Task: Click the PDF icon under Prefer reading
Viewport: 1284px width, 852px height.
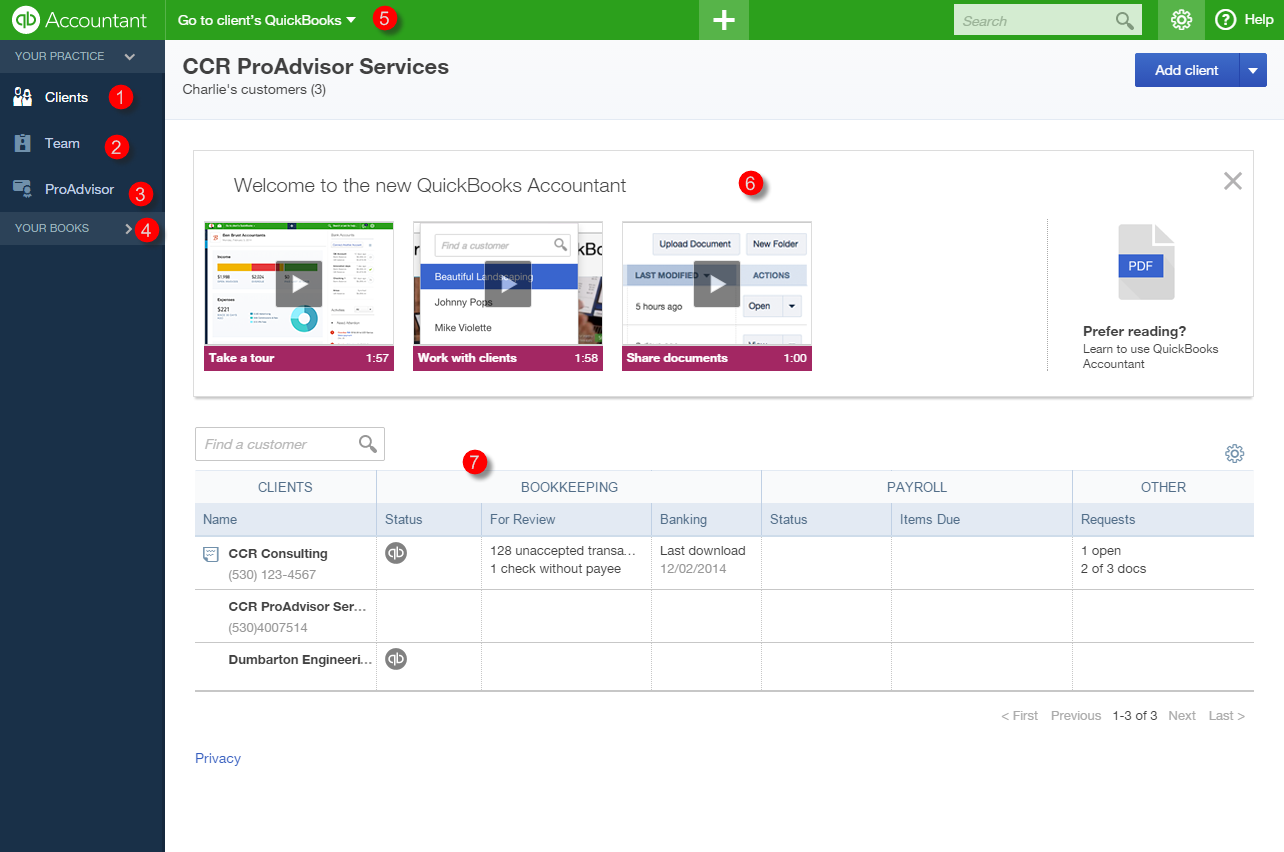Action: point(1146,262)
